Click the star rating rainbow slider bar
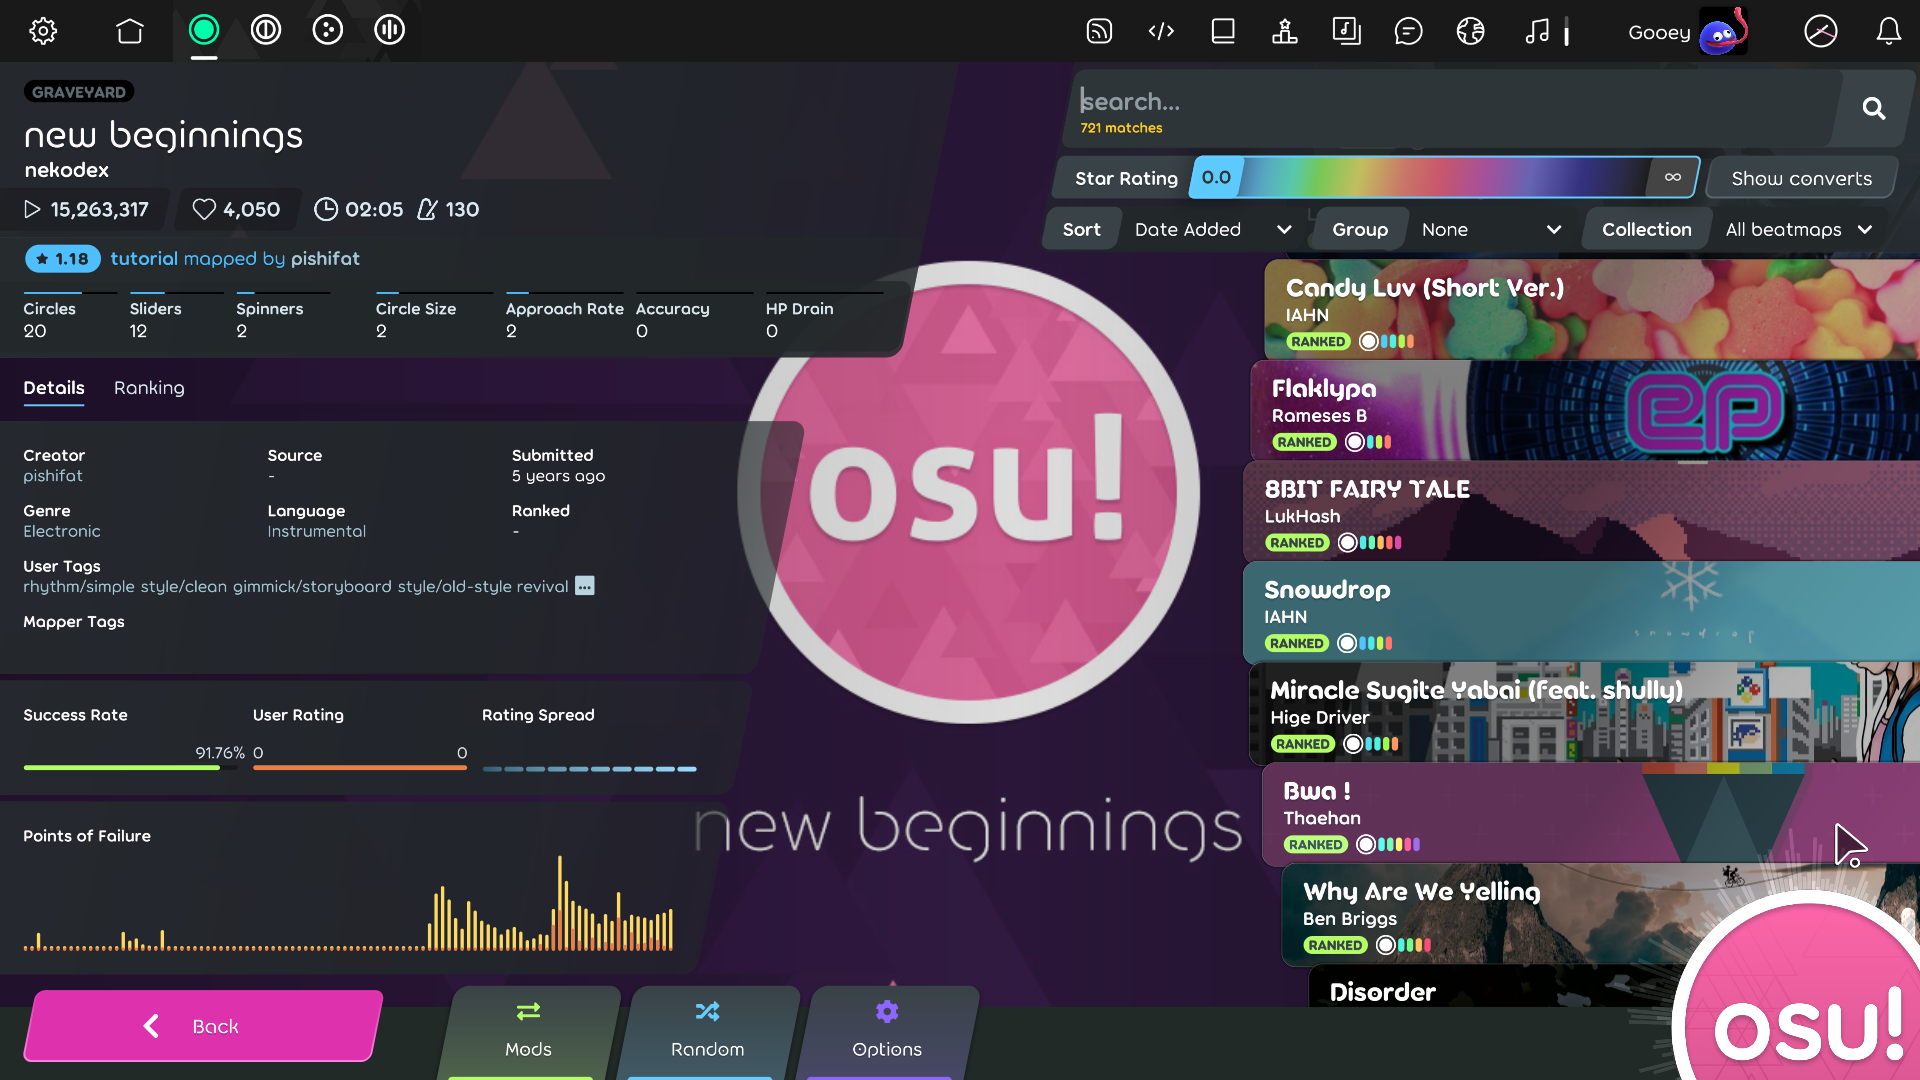This screenshot has width=1920, height=1080. (x=1445, y=178)
